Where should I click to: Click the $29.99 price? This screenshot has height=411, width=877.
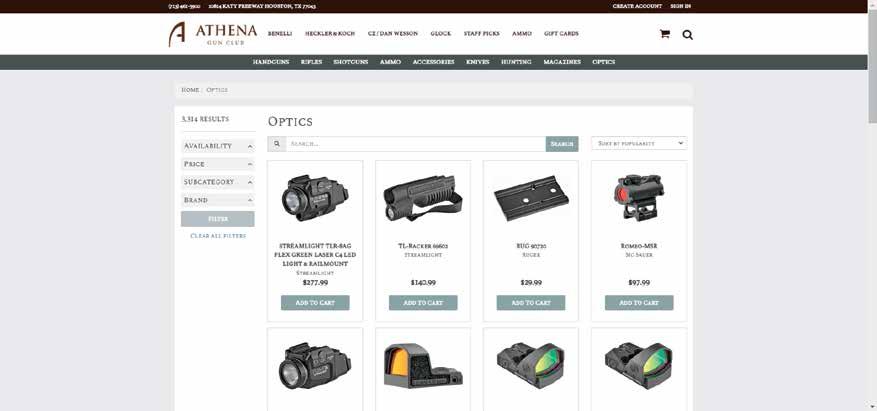pos(531,283)
